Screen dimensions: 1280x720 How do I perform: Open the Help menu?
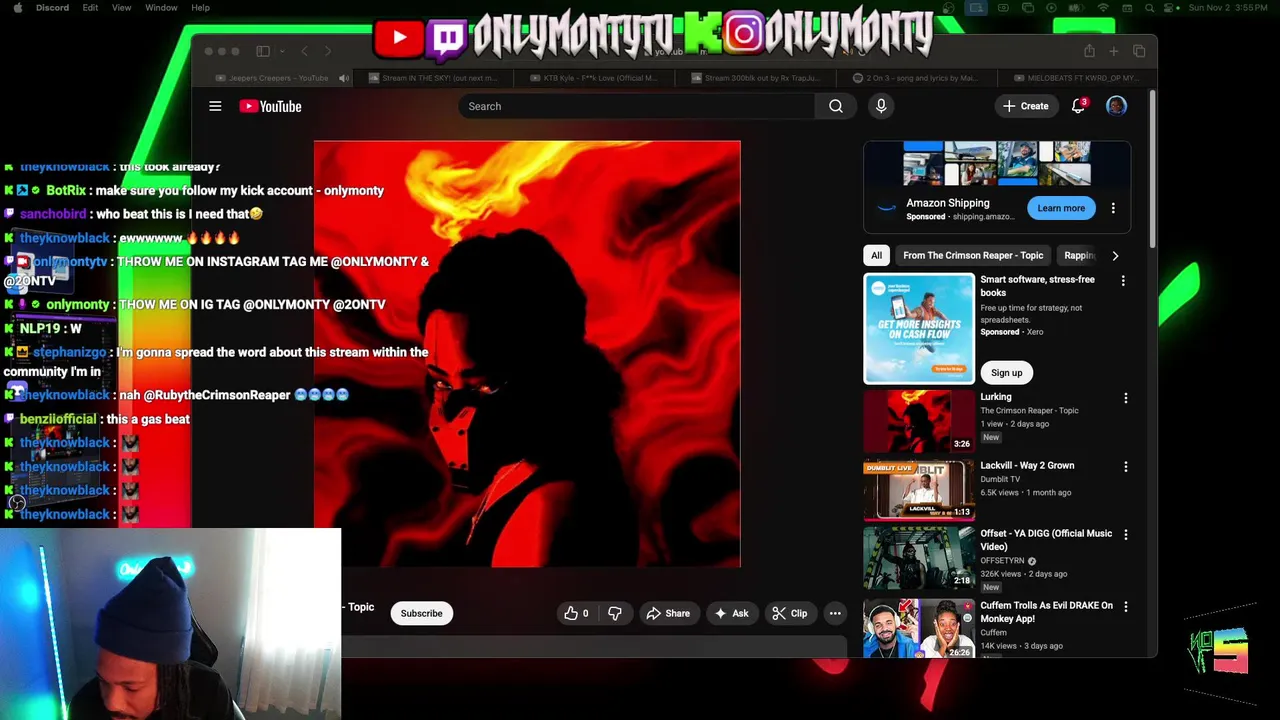[200, 8]
